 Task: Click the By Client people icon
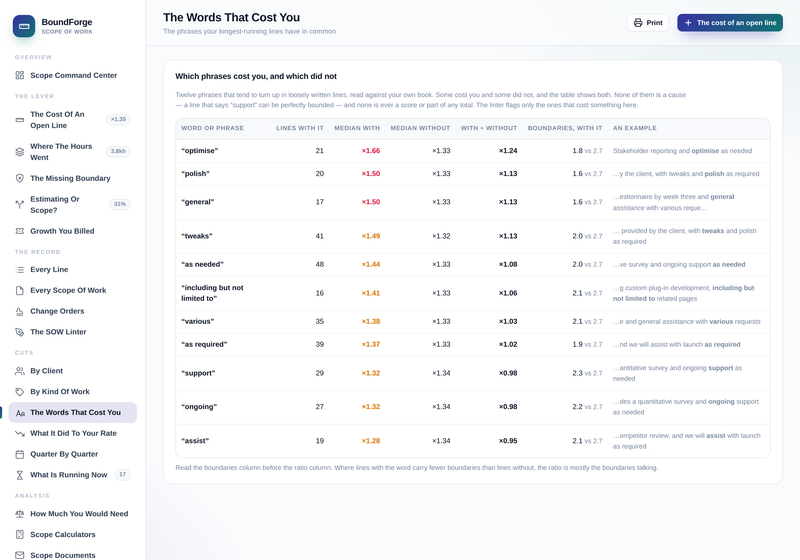(19, 371)
